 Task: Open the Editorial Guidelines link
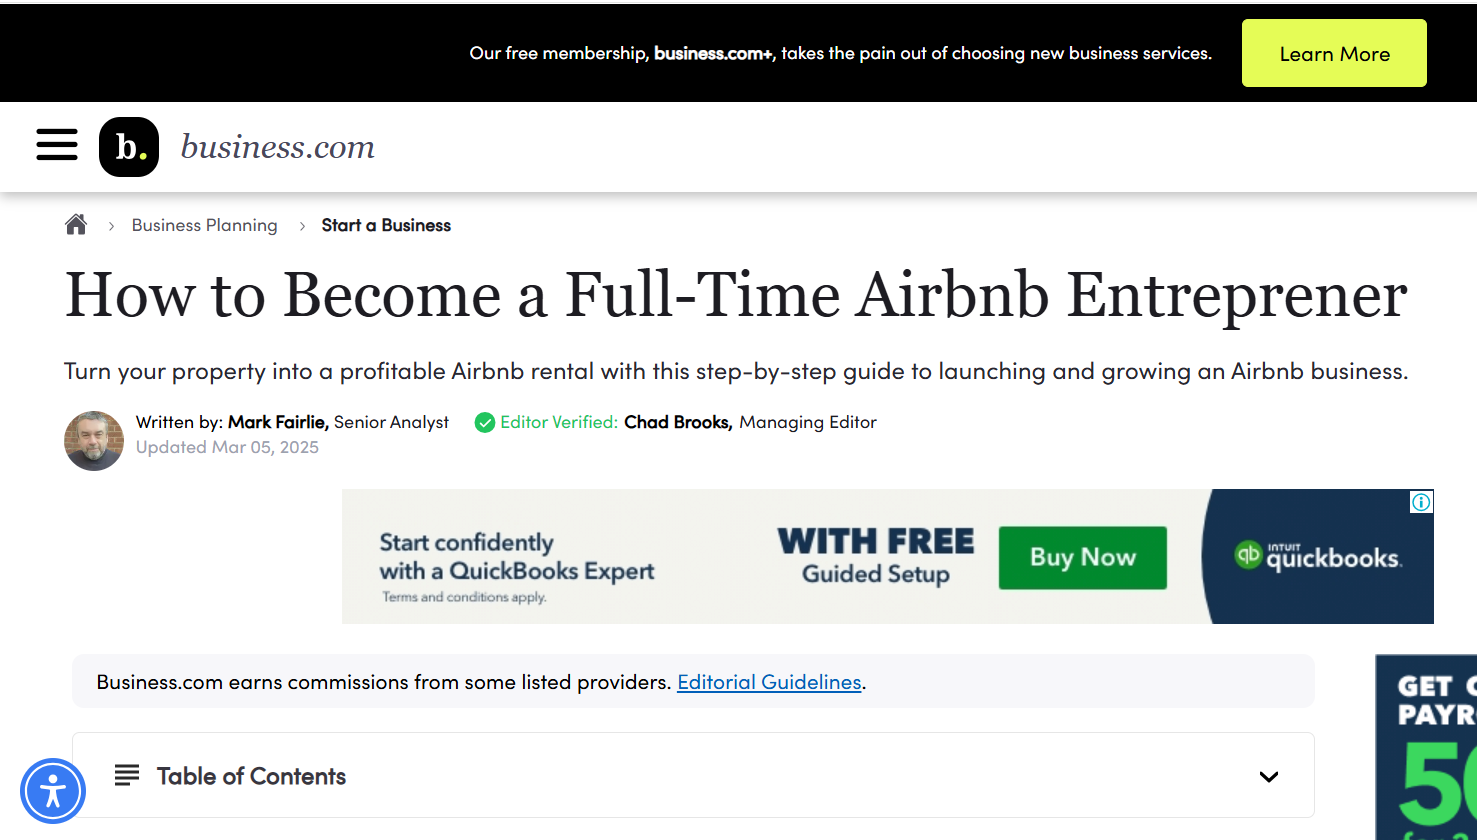[x=769, y=682]
